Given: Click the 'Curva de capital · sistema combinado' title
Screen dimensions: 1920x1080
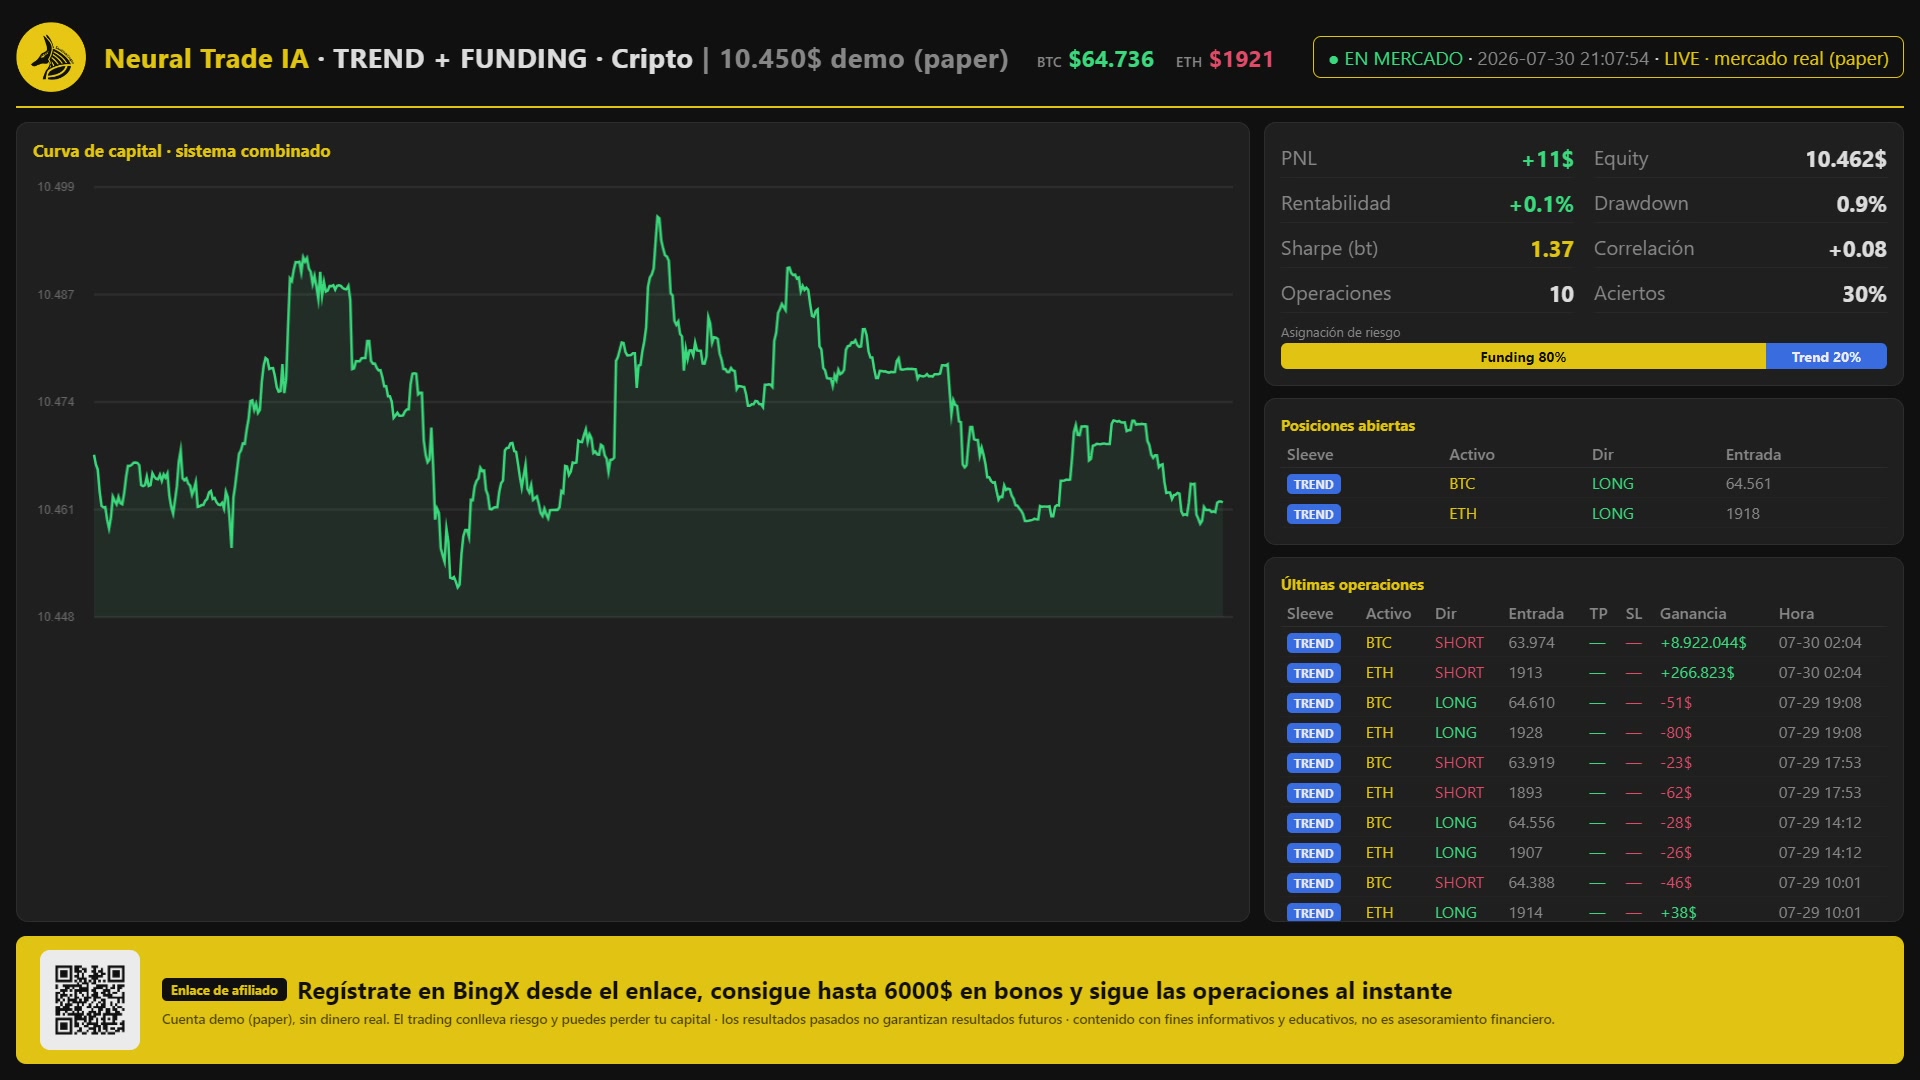Looking at the screenshot, I should click(x=182, y=151).
